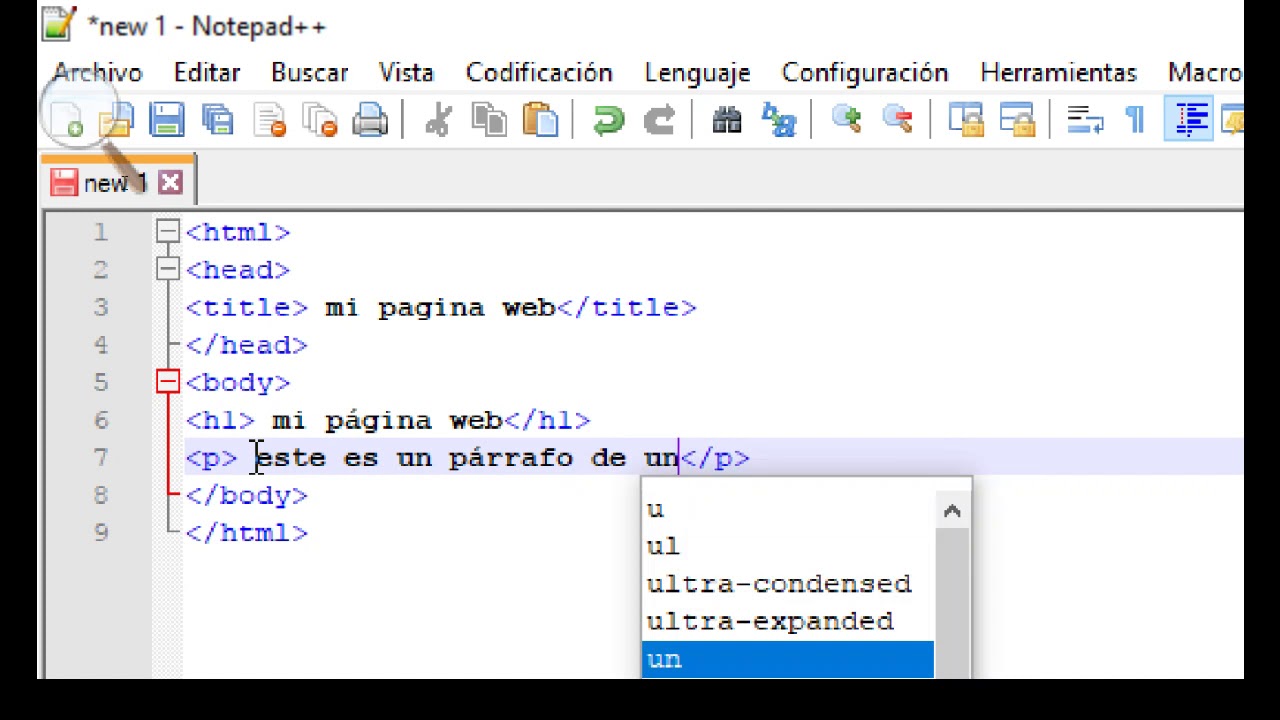Click the Synchronize horizontal scrolling icon
The height and width of the screenshot is (720, 1280).
[x=1017, y=120]
